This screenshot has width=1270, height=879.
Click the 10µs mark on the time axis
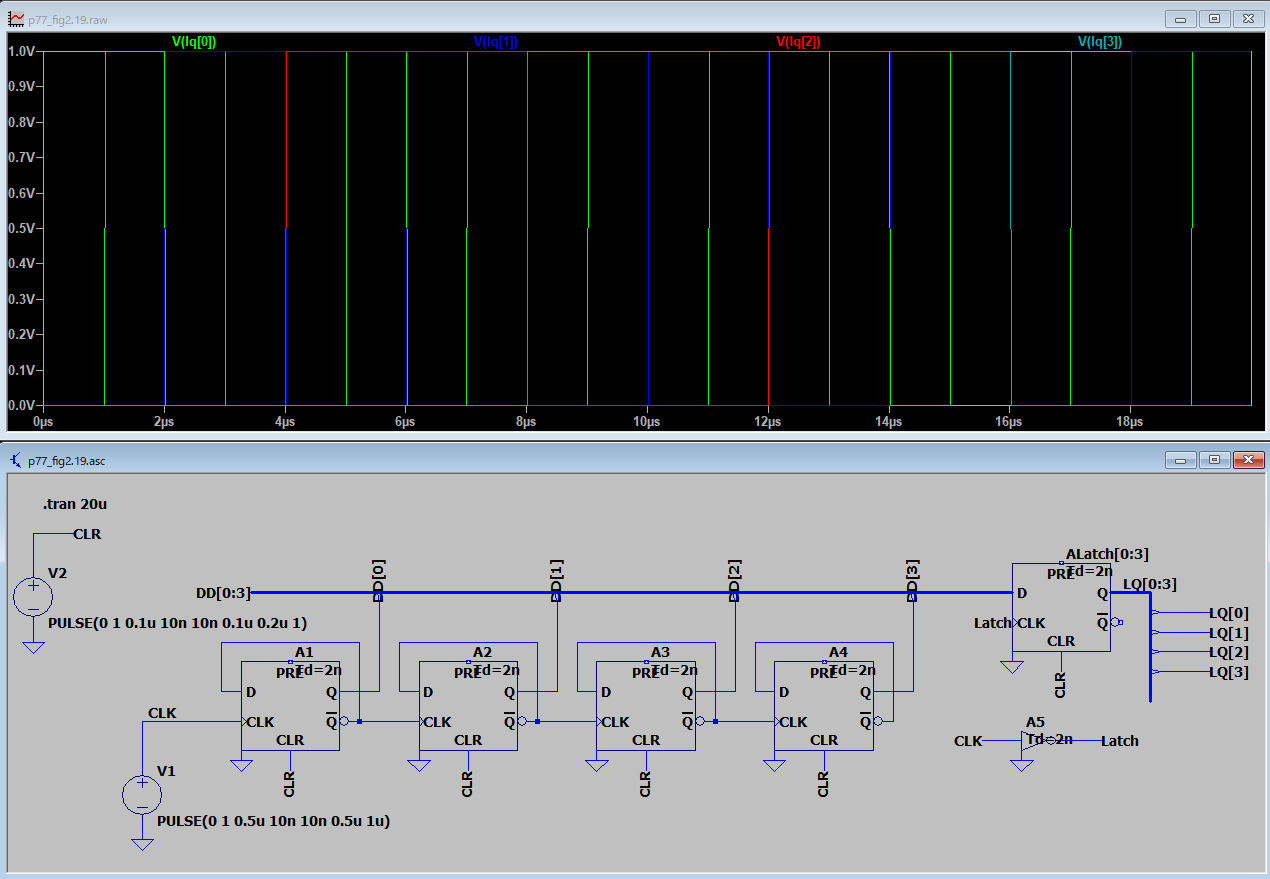click(647, 422)
